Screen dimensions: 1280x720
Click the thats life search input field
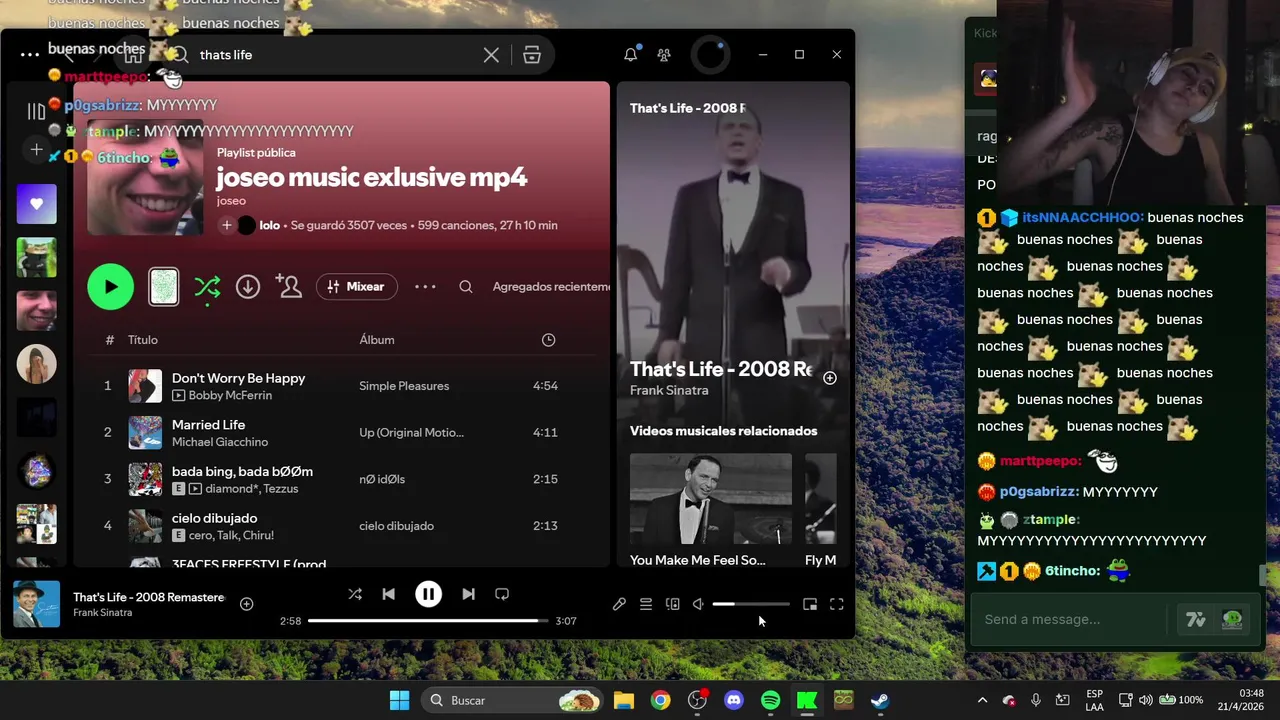(335, 55)
